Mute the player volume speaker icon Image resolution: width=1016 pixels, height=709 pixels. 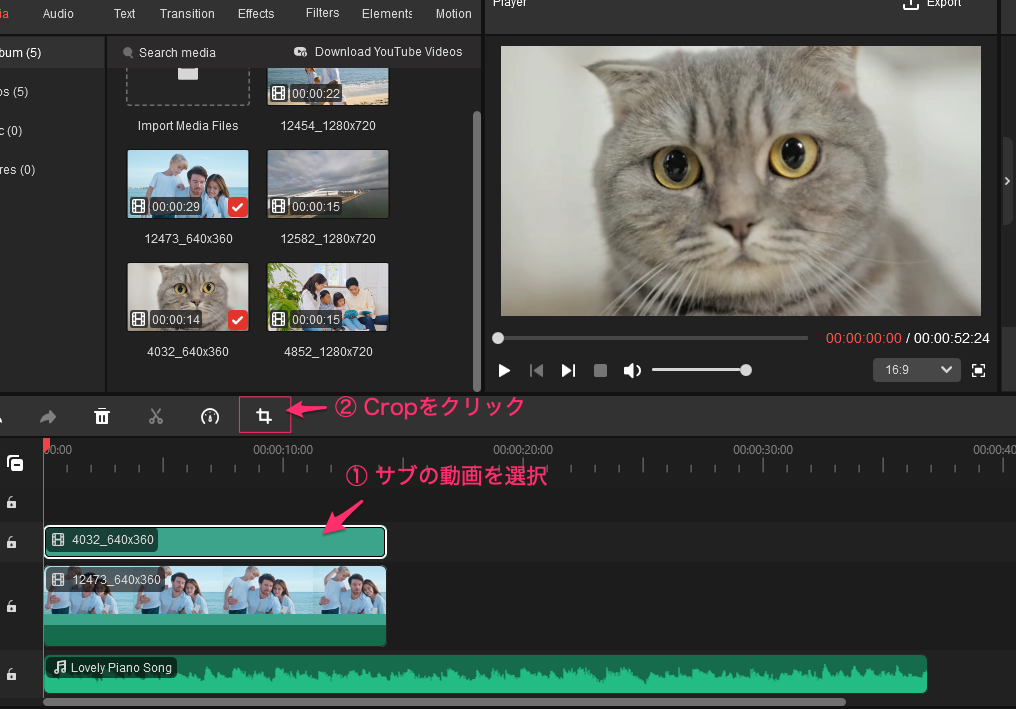tap(632, 370)
